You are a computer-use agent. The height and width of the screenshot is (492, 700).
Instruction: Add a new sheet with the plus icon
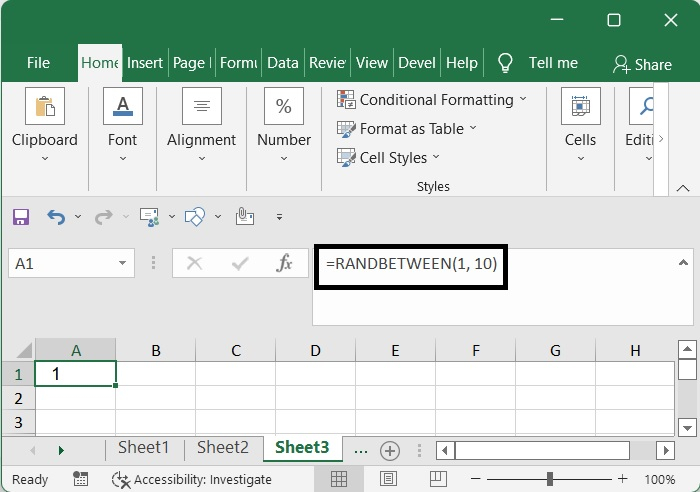pyautogui.click(x=390, y=450)
